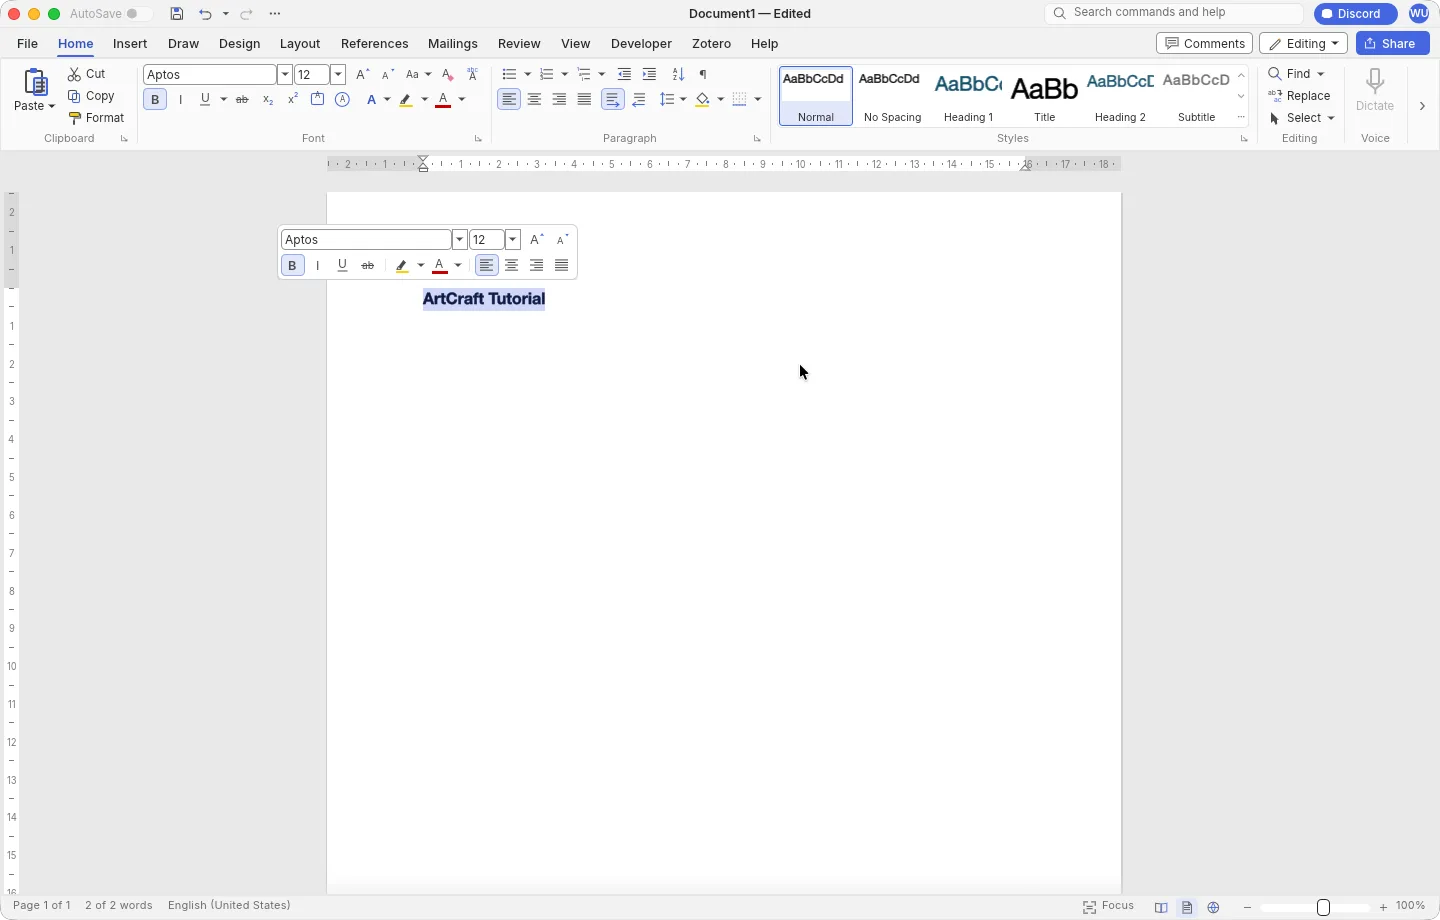Viewport: 1440px width, 920px height.
Task: Open the References tab
Action: pos(374,43)
